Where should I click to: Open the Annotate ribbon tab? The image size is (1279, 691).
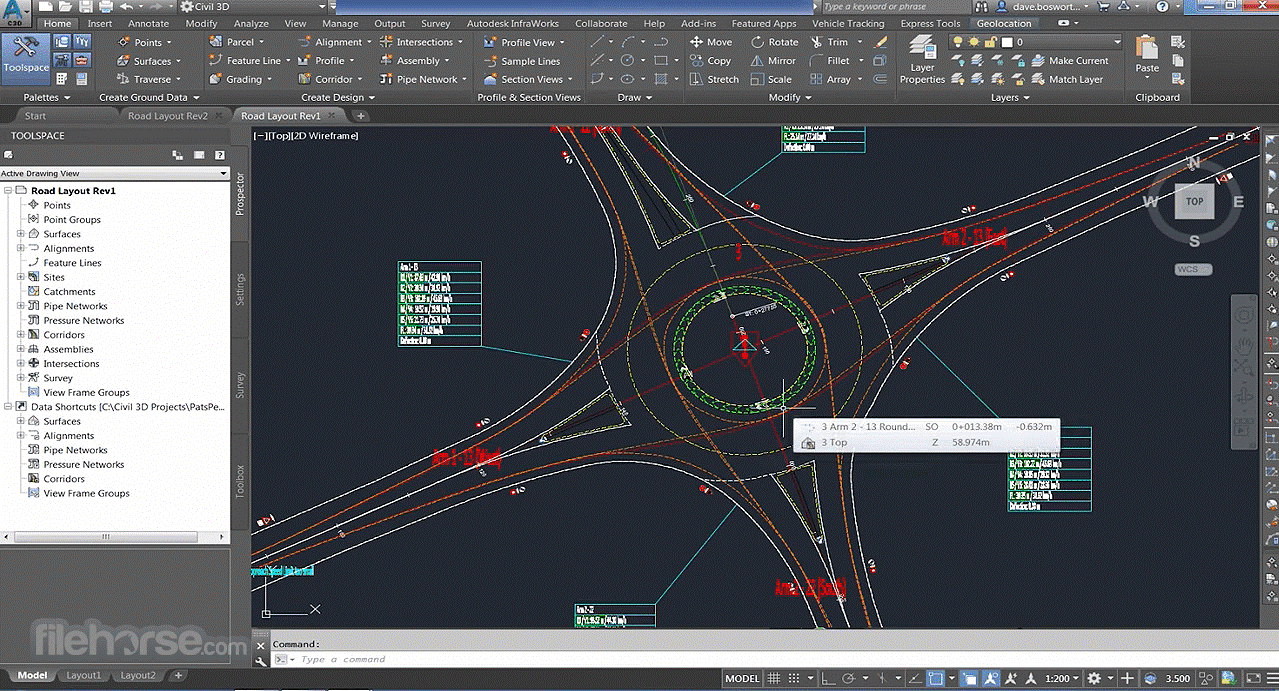148,23
